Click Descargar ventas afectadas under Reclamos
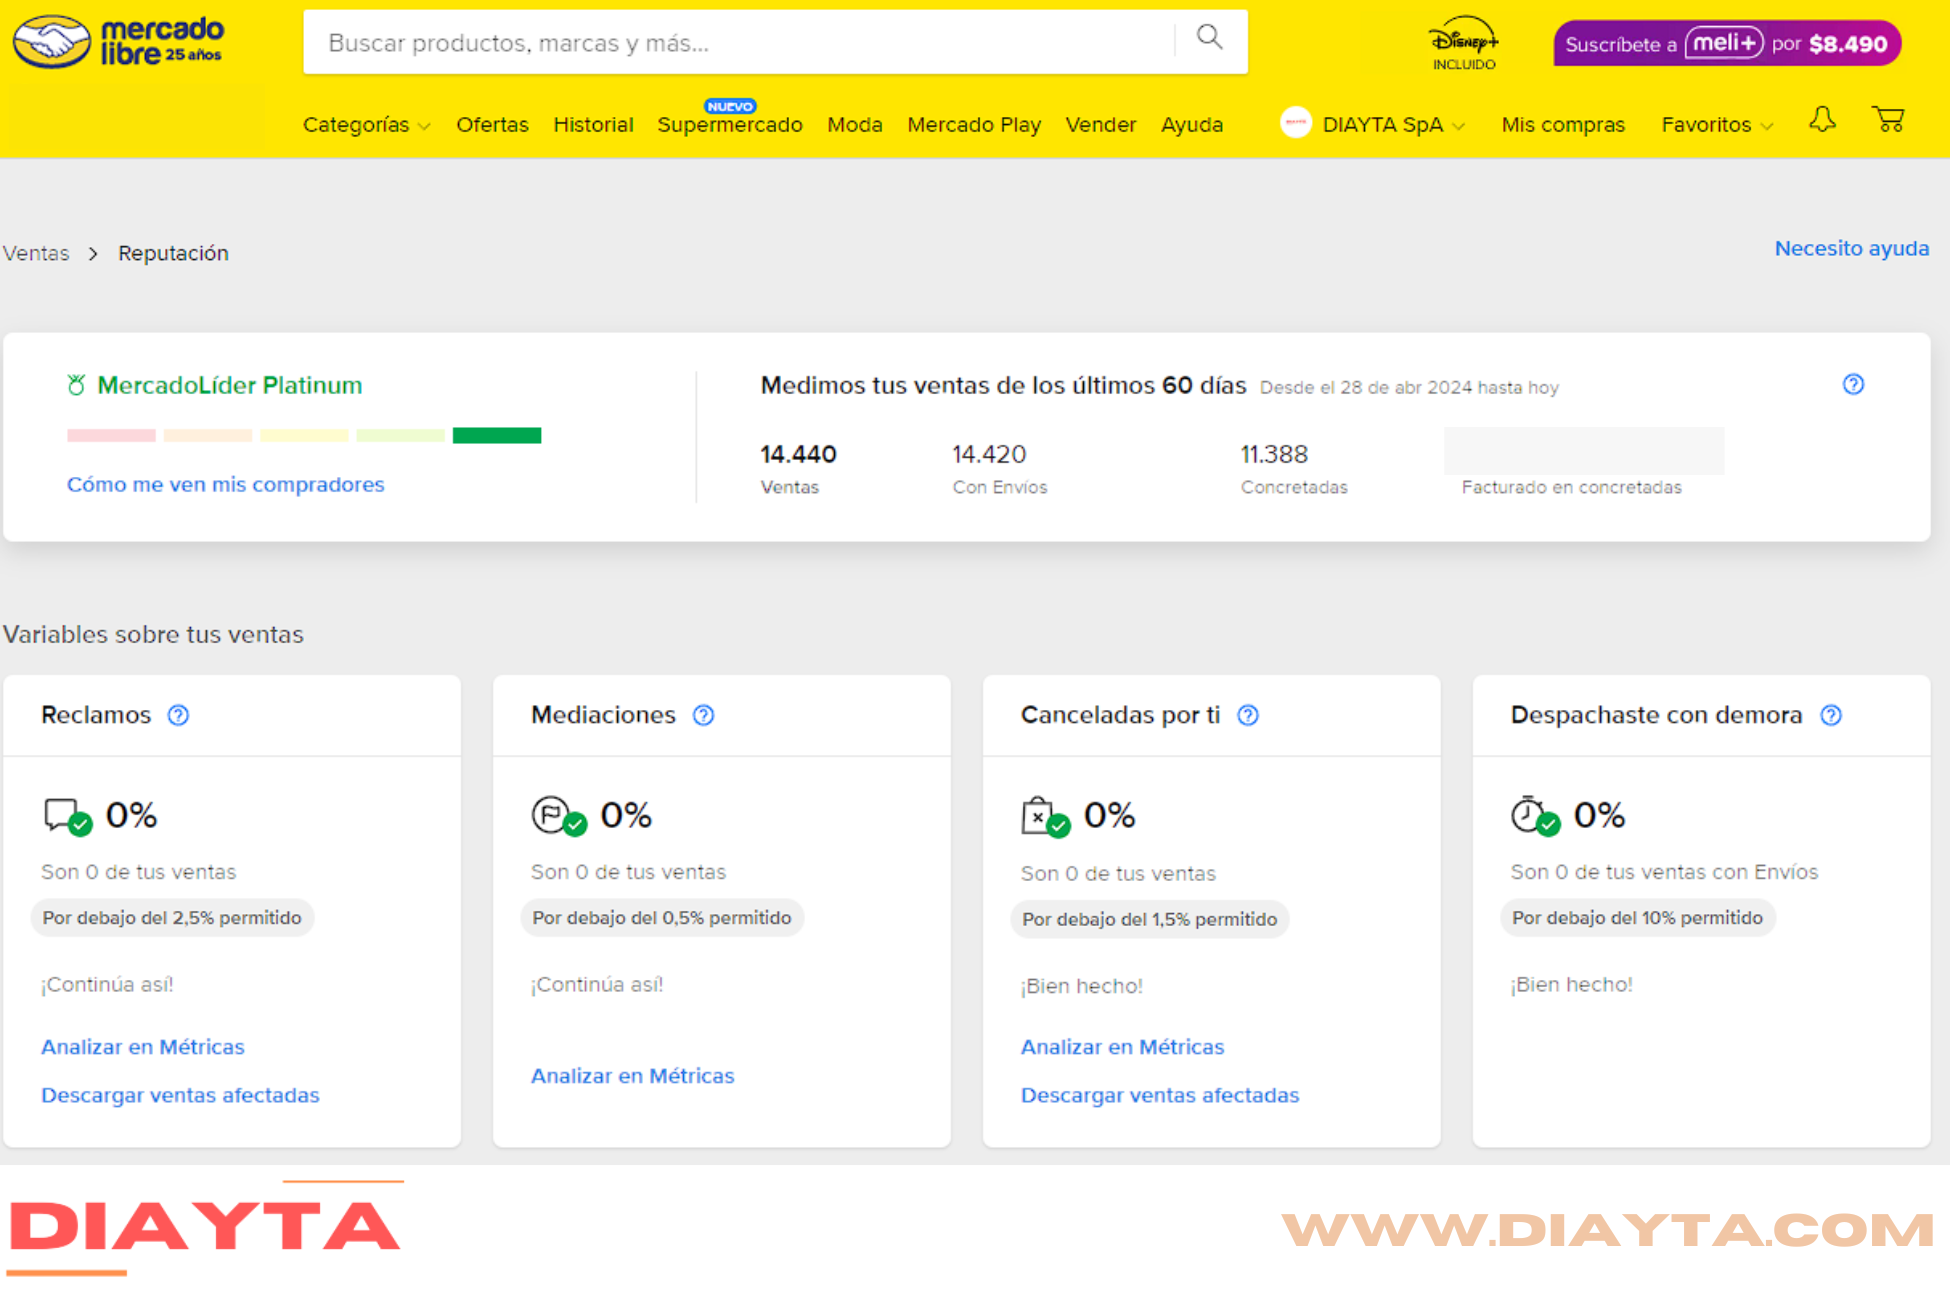Viewport: 1950px width, 1300px height. pos(180,1095)
